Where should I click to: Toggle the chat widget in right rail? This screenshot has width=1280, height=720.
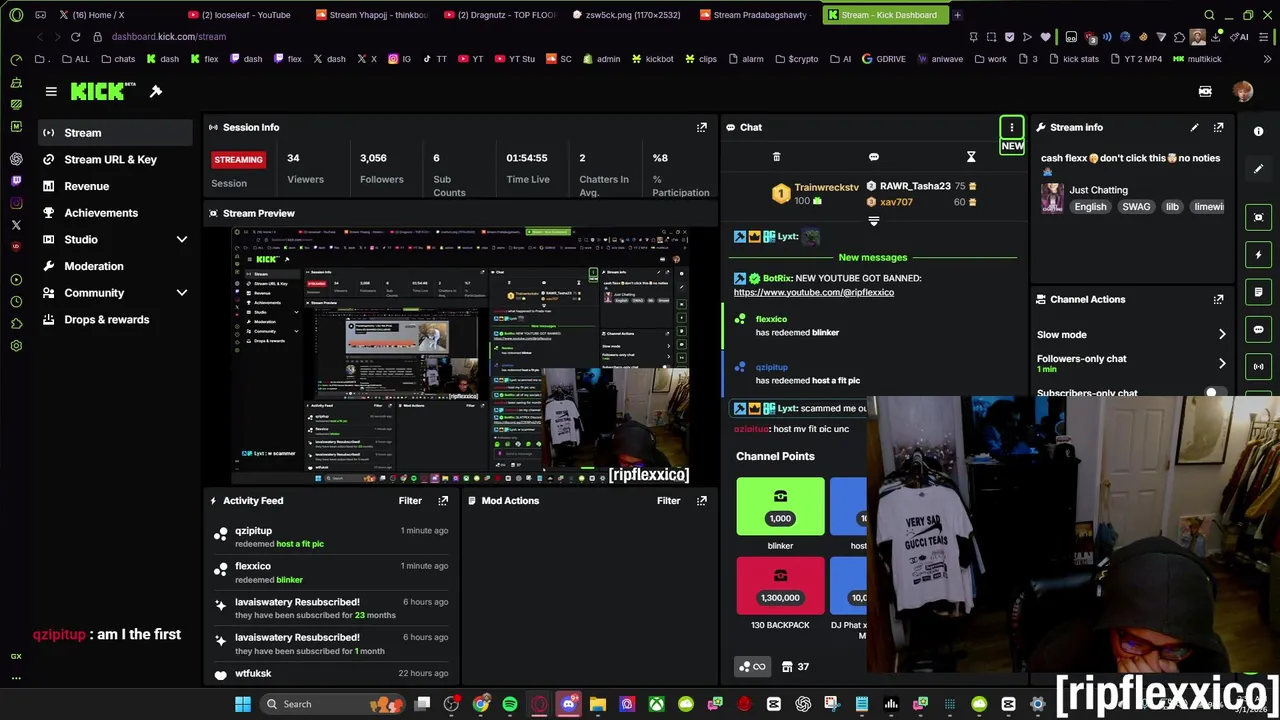point(1258,329)
